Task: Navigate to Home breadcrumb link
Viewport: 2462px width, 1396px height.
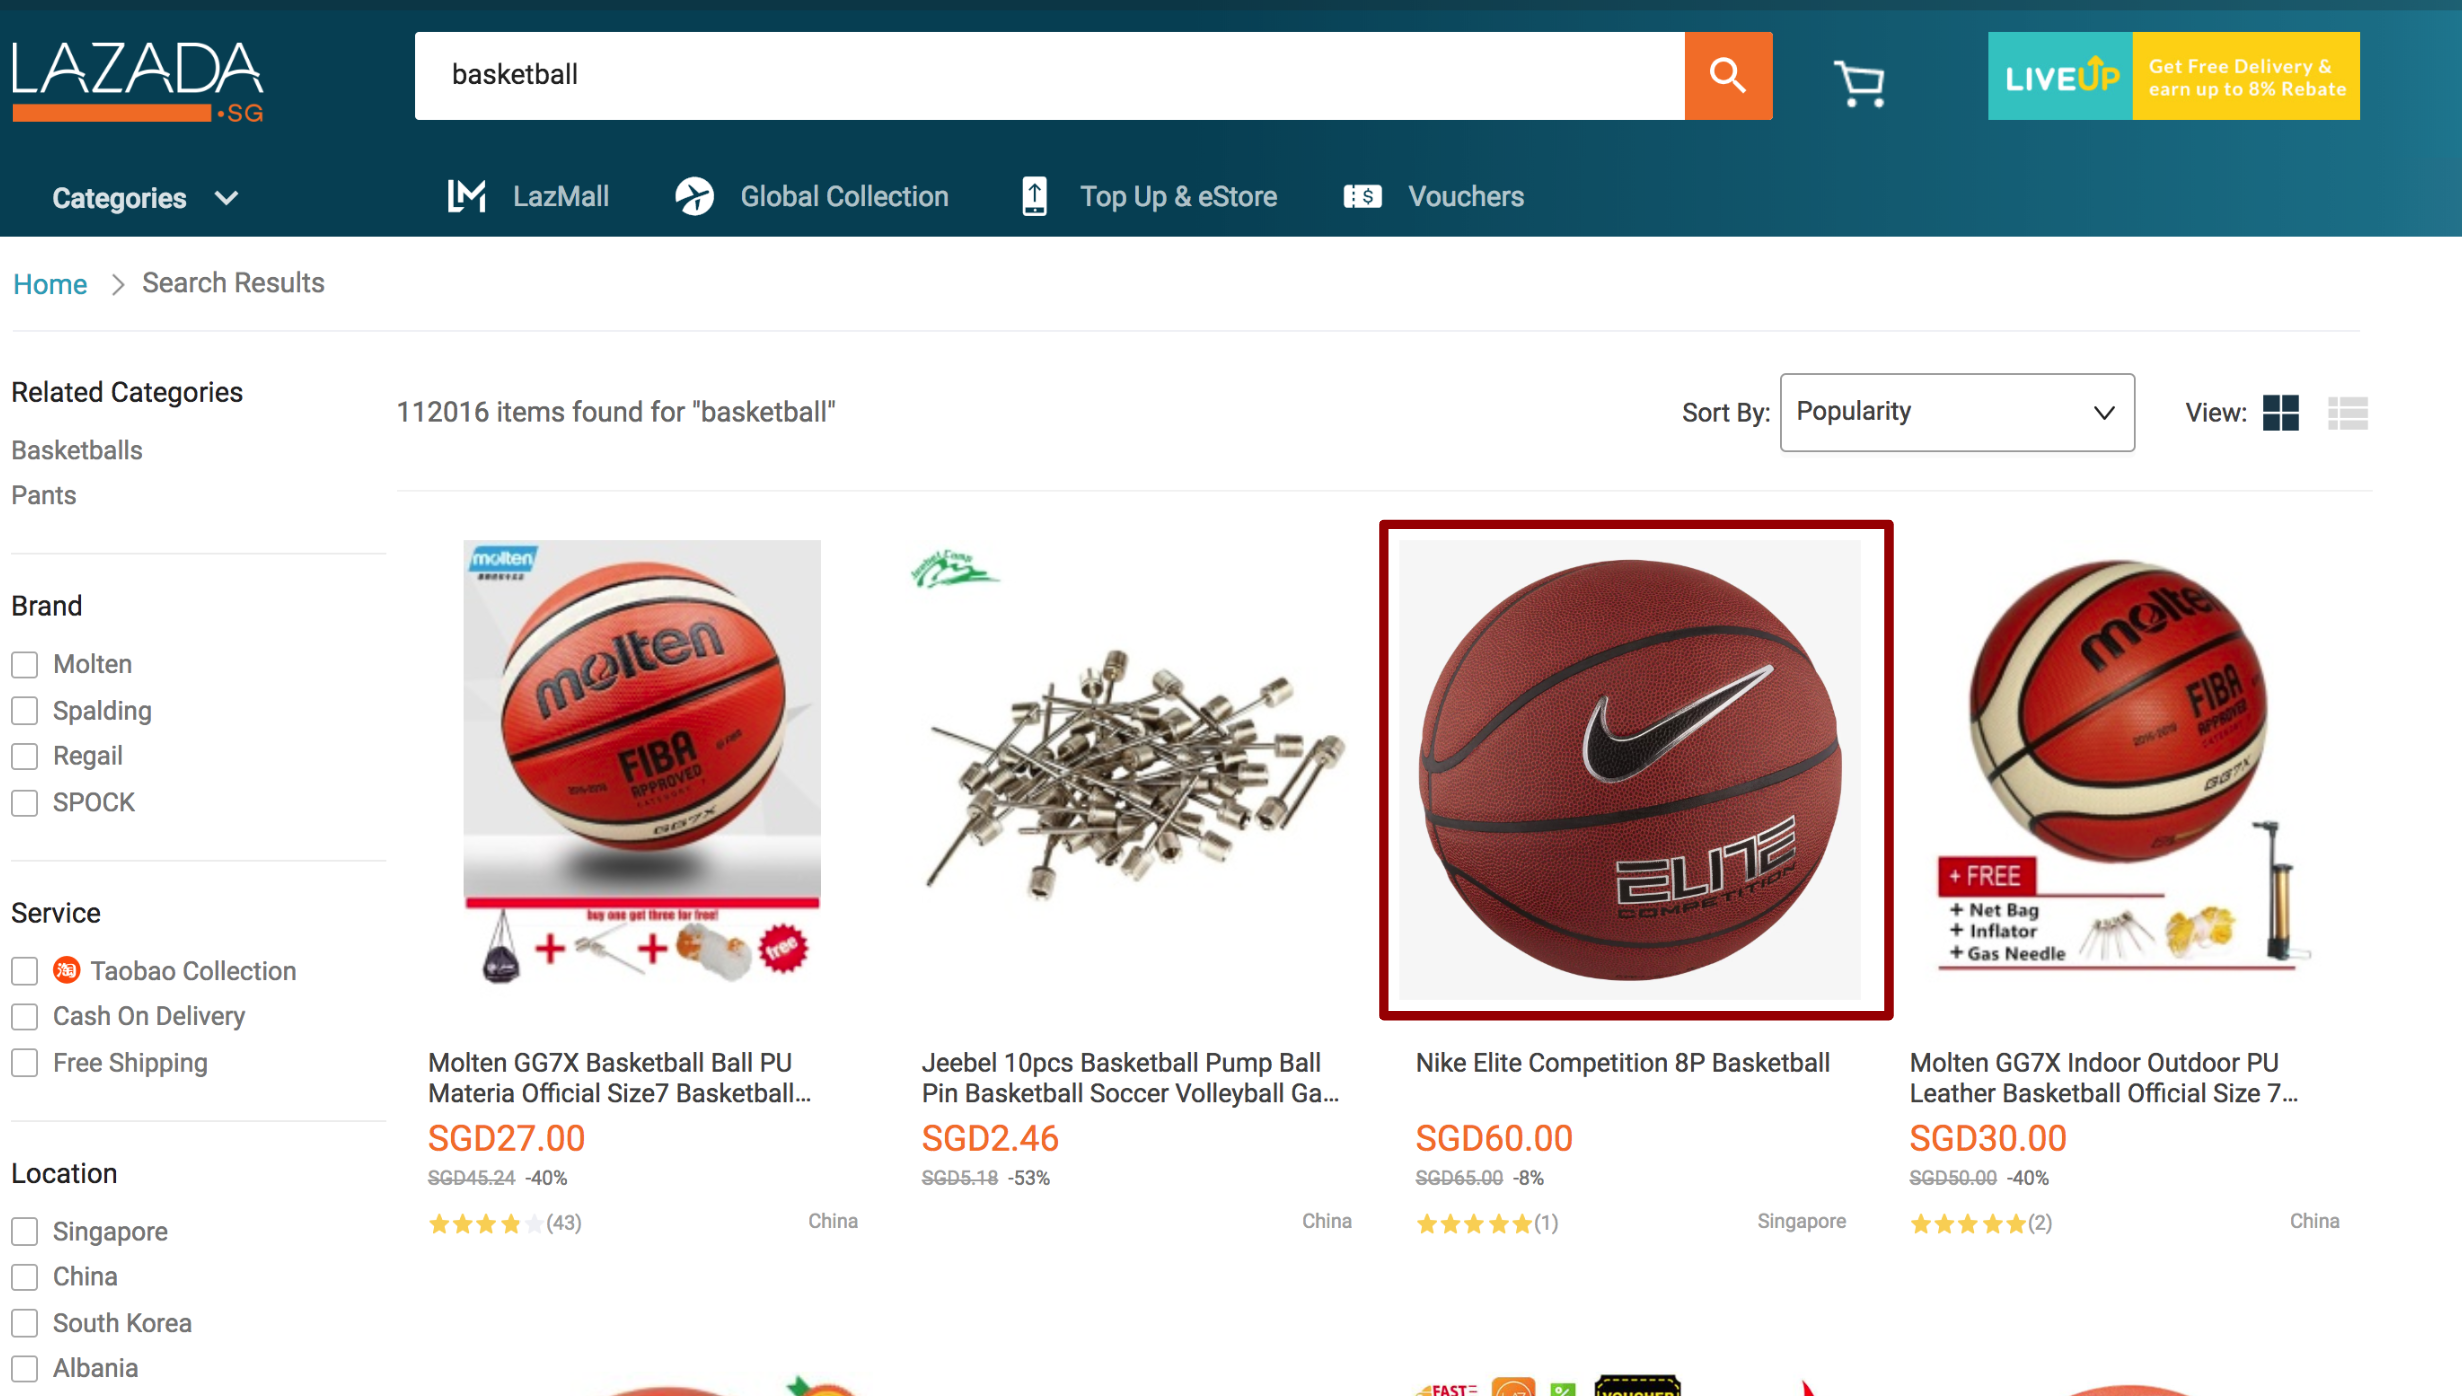Action: pos(51,282)
